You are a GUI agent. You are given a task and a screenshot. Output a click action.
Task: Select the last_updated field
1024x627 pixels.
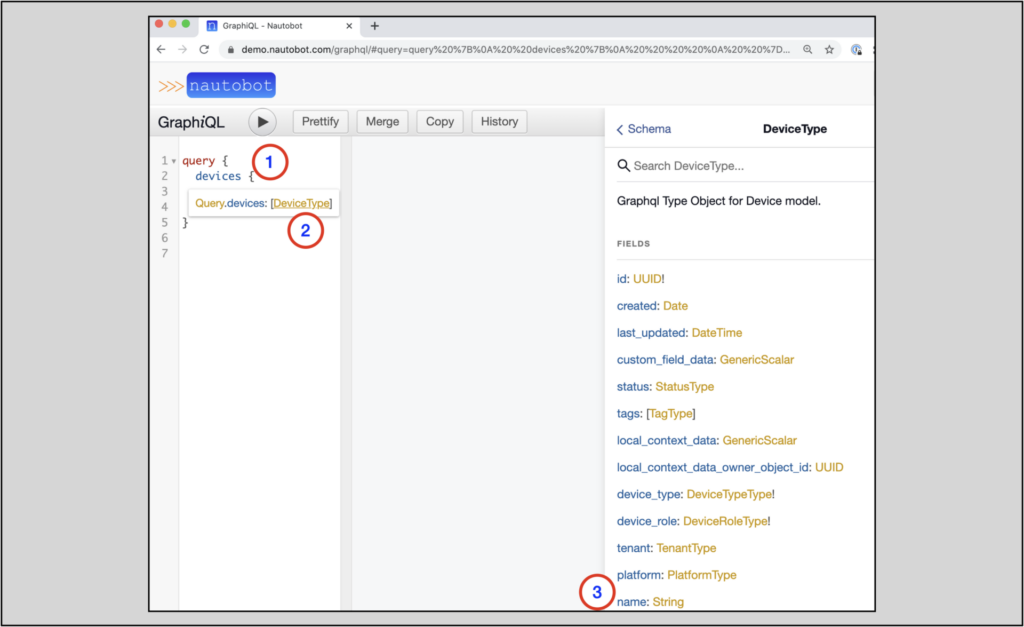pyautogui.click(x=651, y=332)
